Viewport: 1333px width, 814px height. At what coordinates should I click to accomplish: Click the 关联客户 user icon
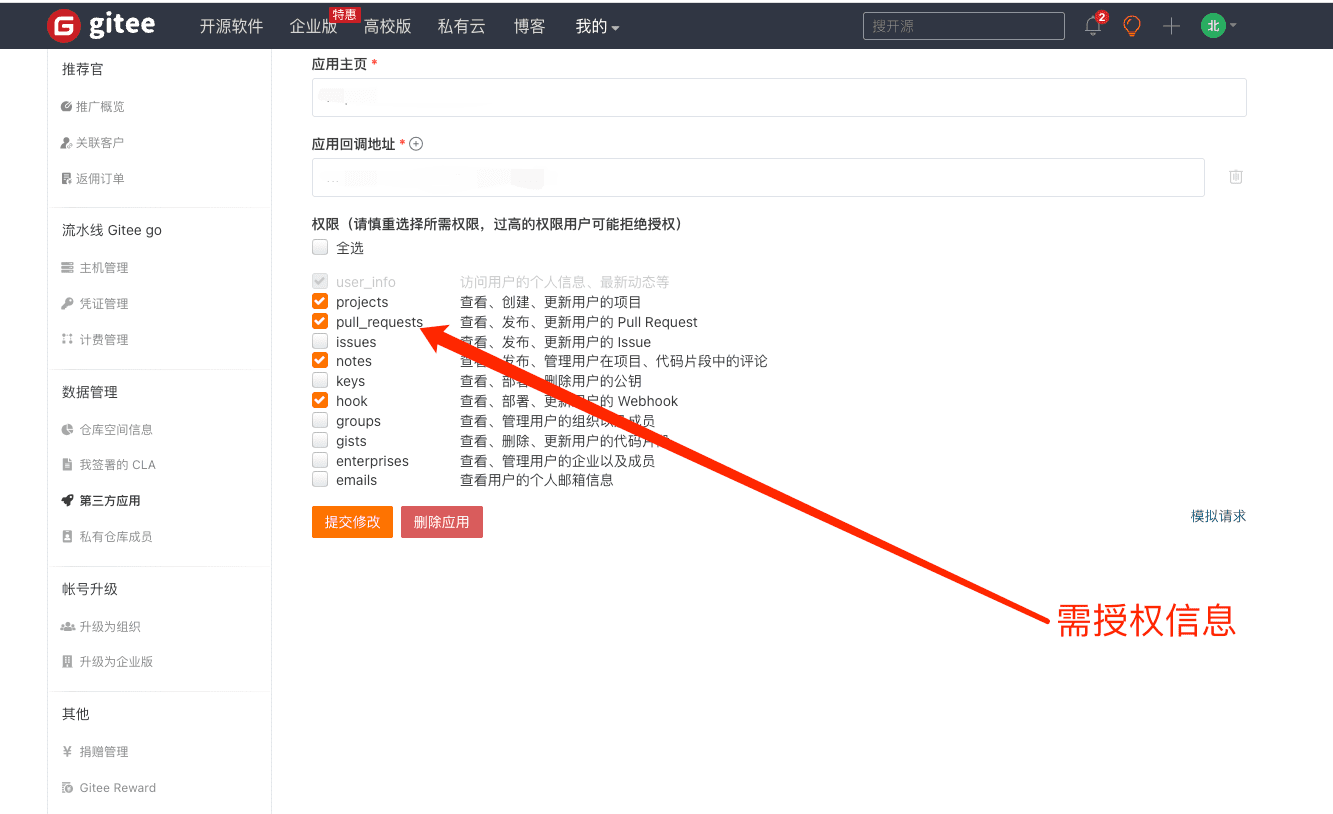coord(67,143)
